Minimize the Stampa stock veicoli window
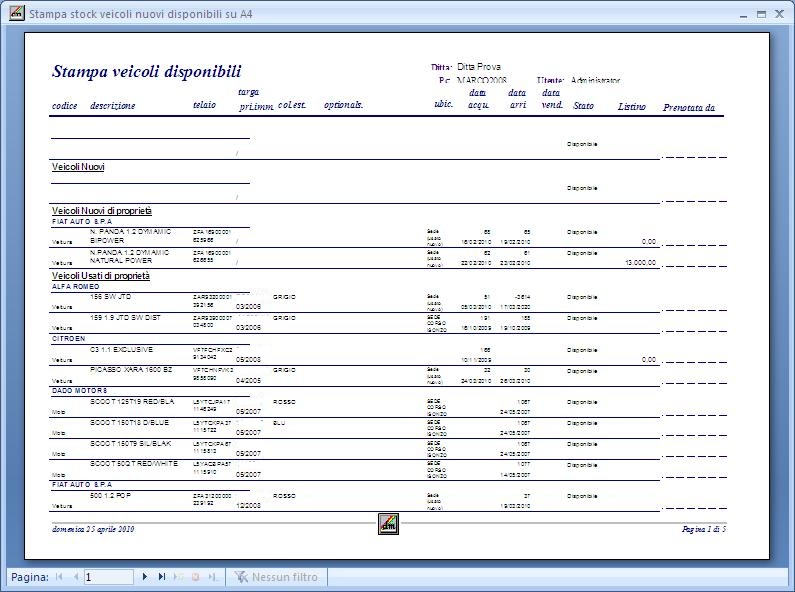Image resolution: width=795 pixels, height=592 pixels. coord(743,15)
